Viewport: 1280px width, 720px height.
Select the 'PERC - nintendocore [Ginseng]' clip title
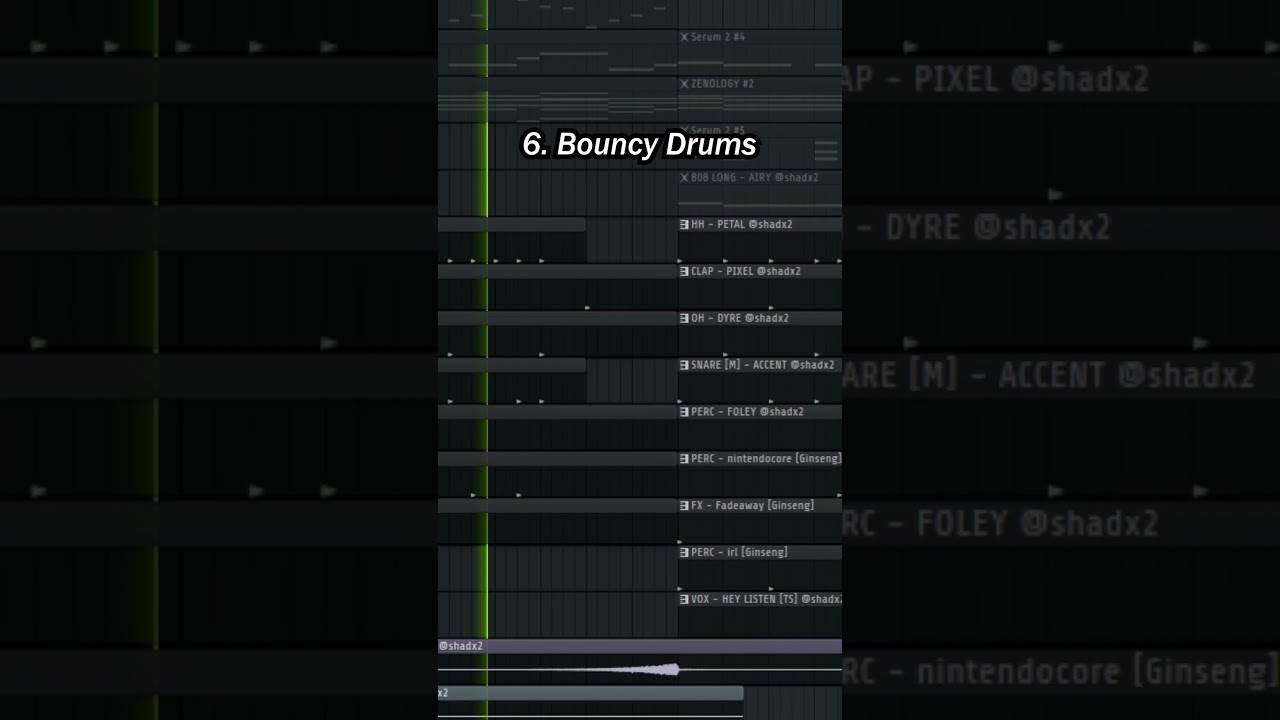pyautogui.click(x=766, y=459)
